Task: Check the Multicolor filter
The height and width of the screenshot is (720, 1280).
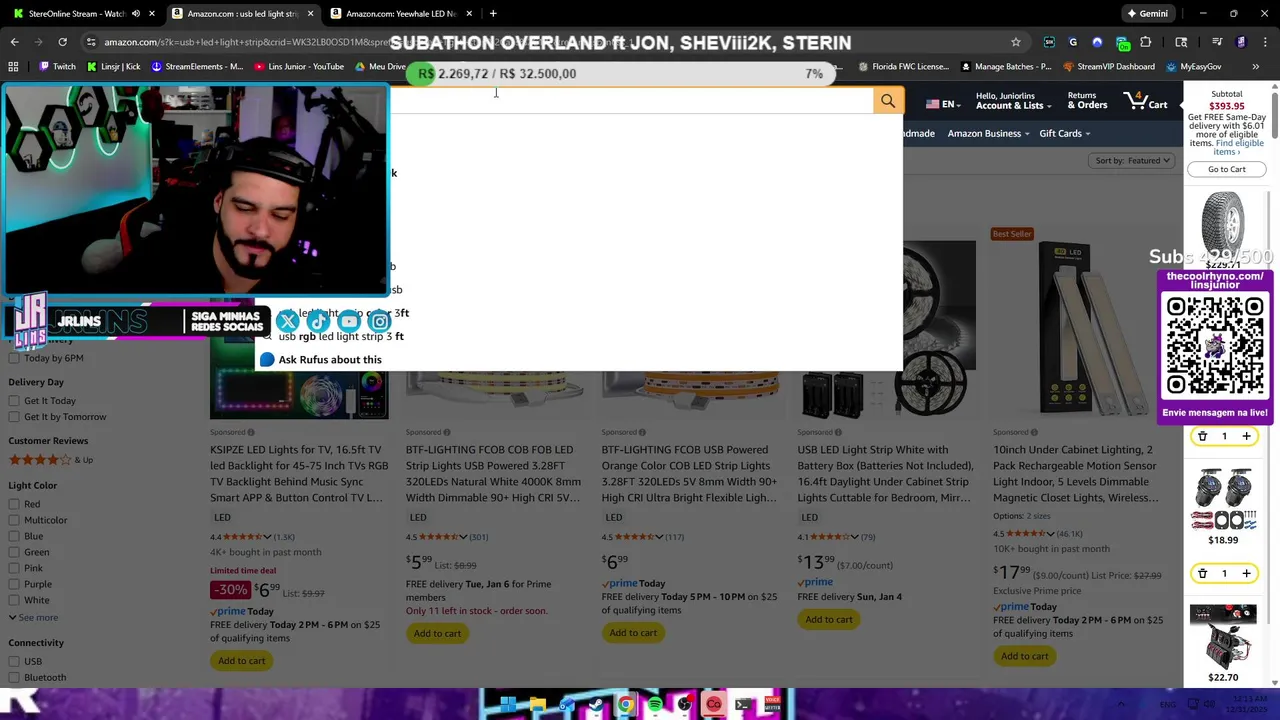Action: 14,520
